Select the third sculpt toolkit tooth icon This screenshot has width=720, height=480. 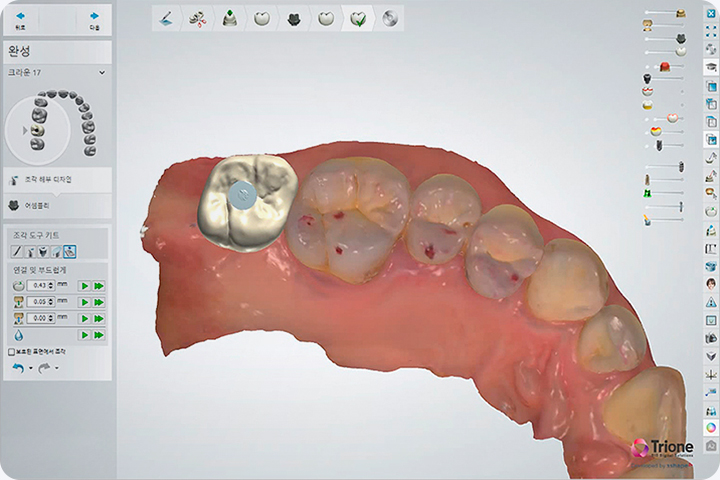43,251
